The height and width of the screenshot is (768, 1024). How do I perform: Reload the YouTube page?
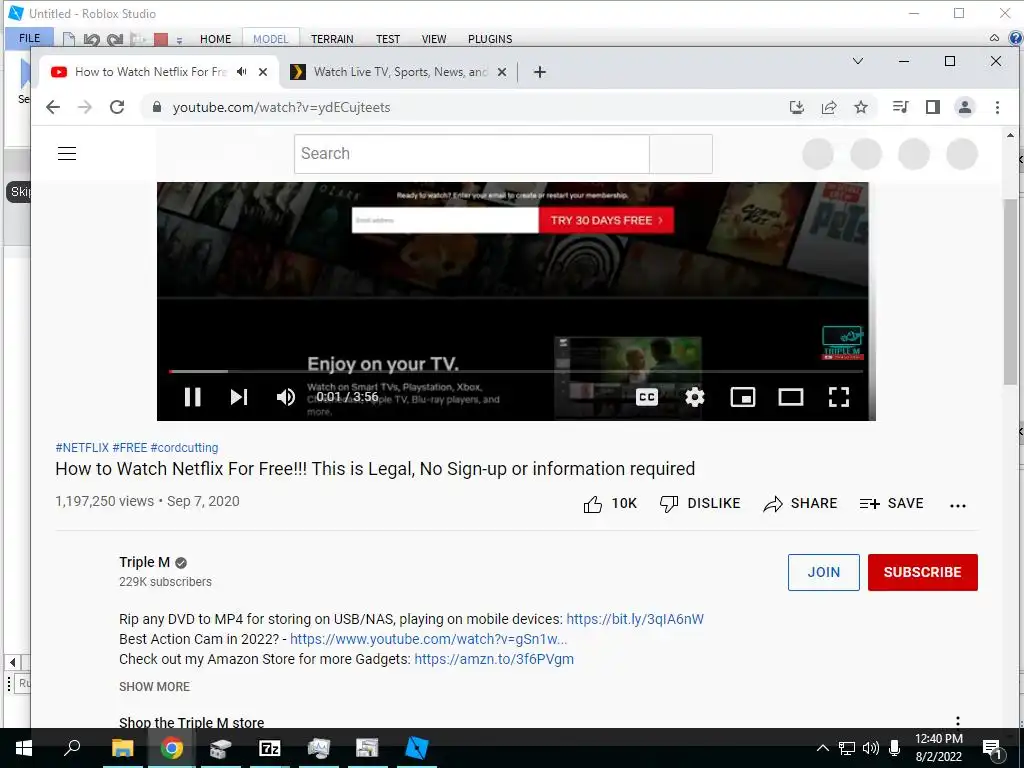tap(117, 107)
